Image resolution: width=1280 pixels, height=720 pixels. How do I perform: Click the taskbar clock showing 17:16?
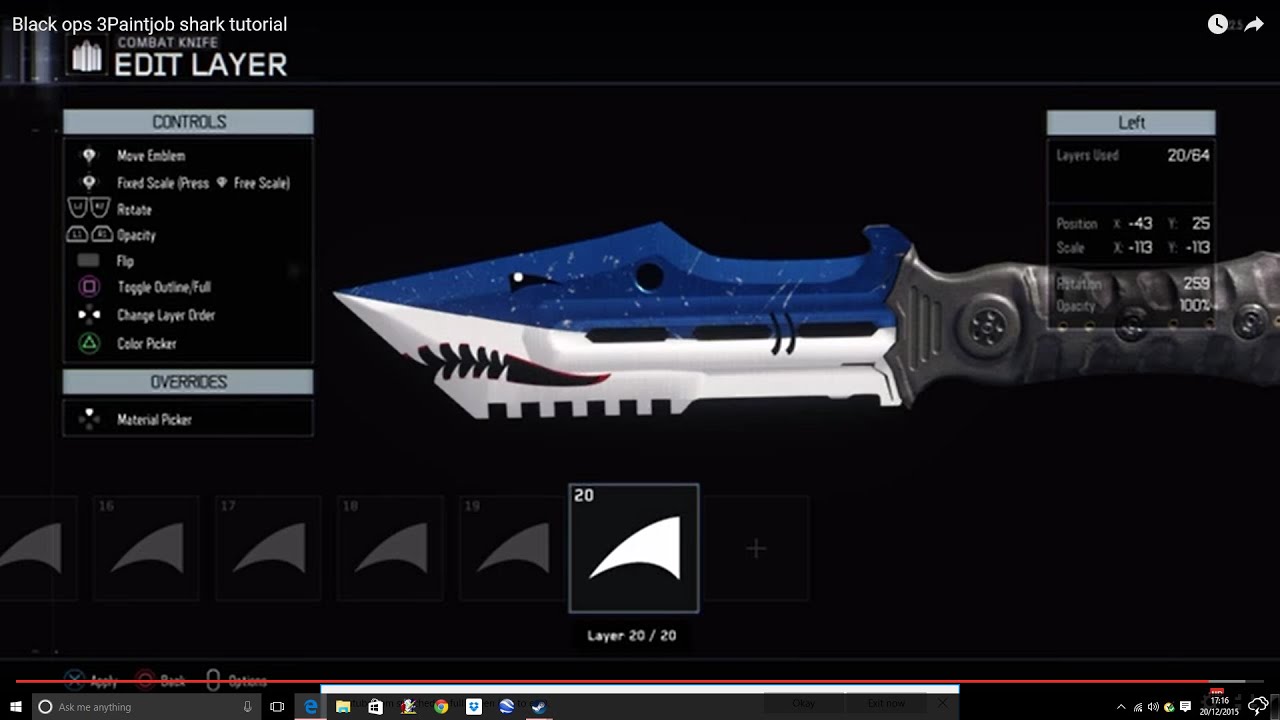click(x=1219, y=706)
